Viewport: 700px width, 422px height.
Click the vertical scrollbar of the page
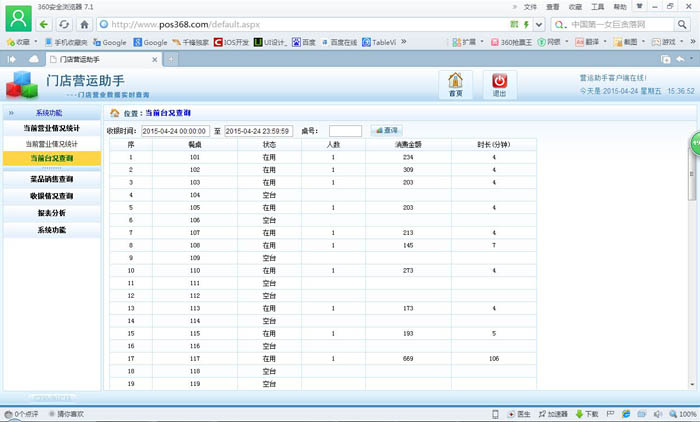coord(692,250)
